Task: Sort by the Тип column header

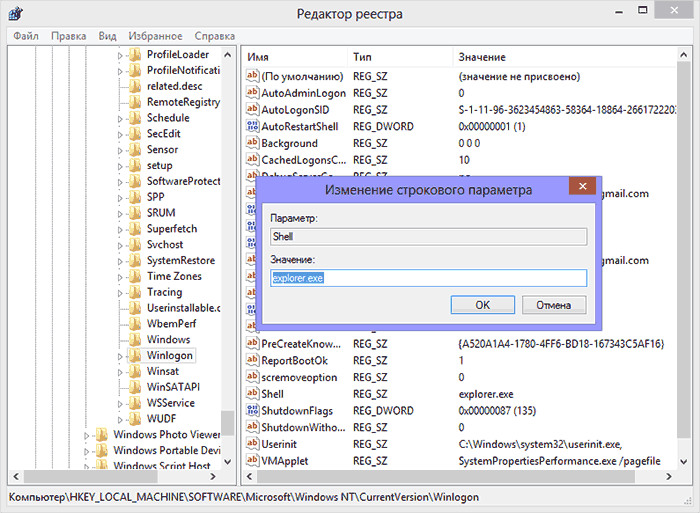Action: [400, 57]
